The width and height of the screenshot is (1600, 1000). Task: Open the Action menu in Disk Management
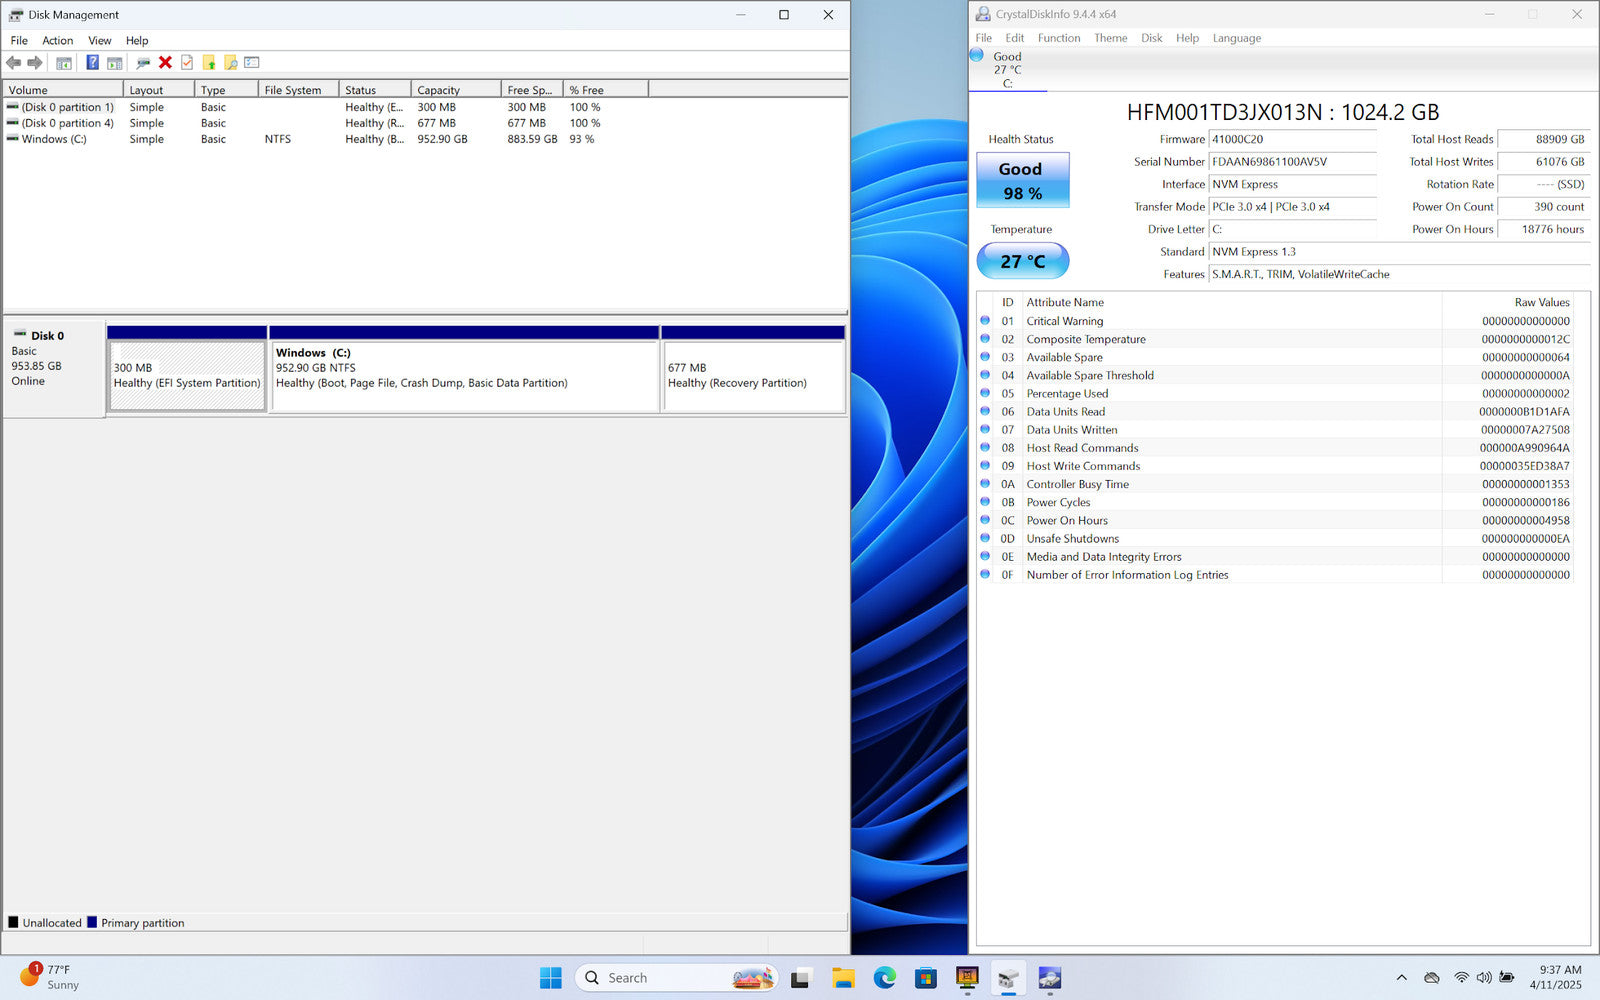(57, 41)
